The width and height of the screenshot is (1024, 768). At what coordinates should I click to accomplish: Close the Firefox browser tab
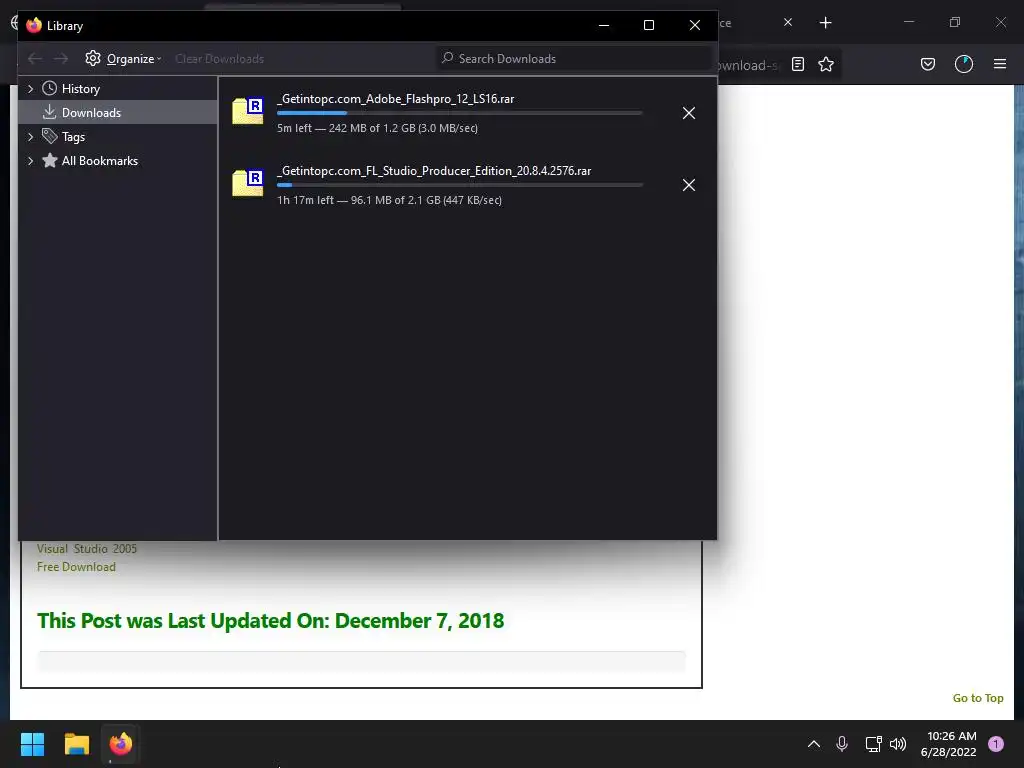pyautogui.click(x=788, y=22)
